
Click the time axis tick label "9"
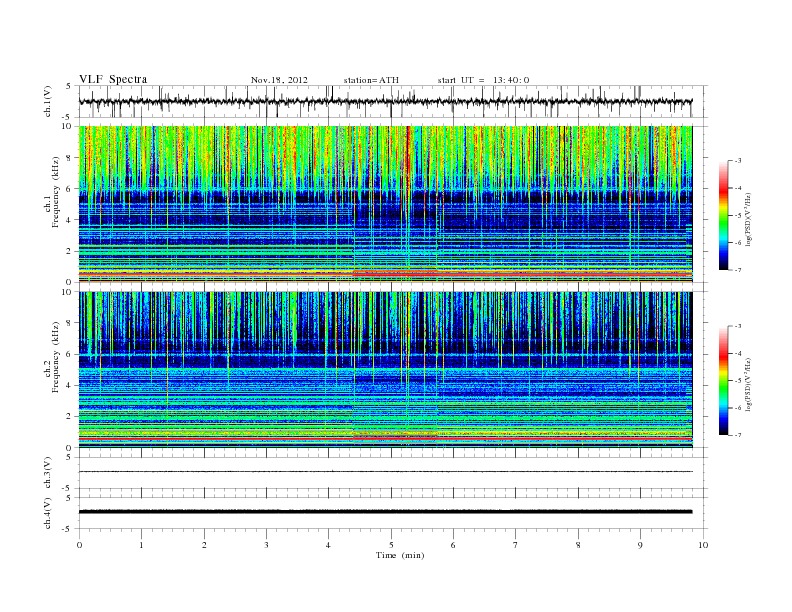[x=640, y=545]
